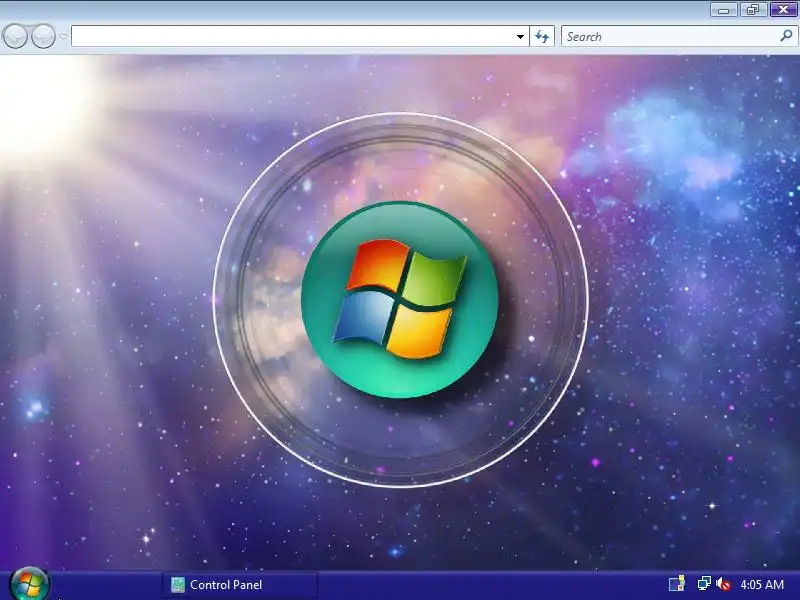Click the Forward navigation arrow button
Screen dimensions: 800x600
click(43, 37)
